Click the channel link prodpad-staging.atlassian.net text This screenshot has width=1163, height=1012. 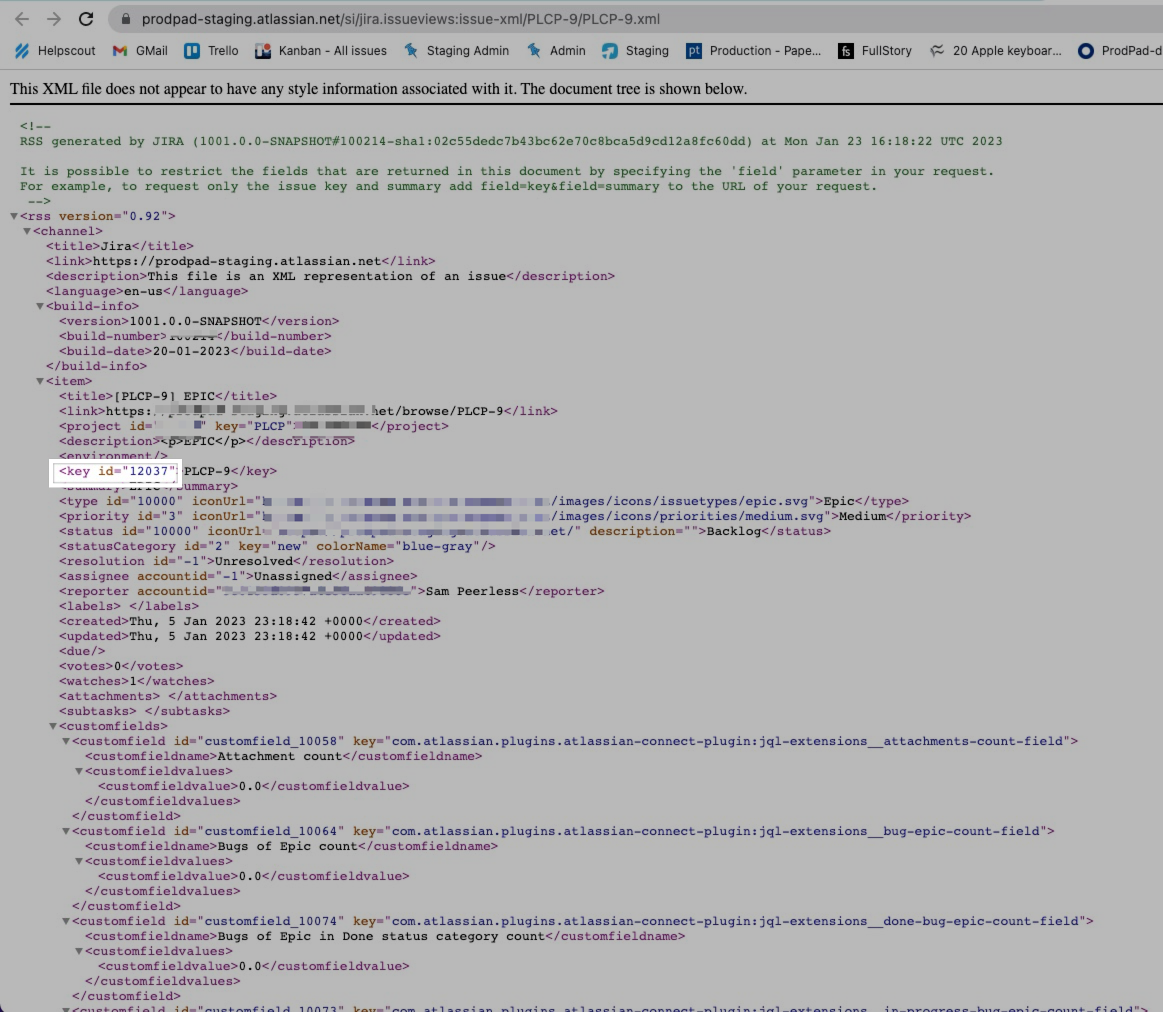[x=237, y=261]
